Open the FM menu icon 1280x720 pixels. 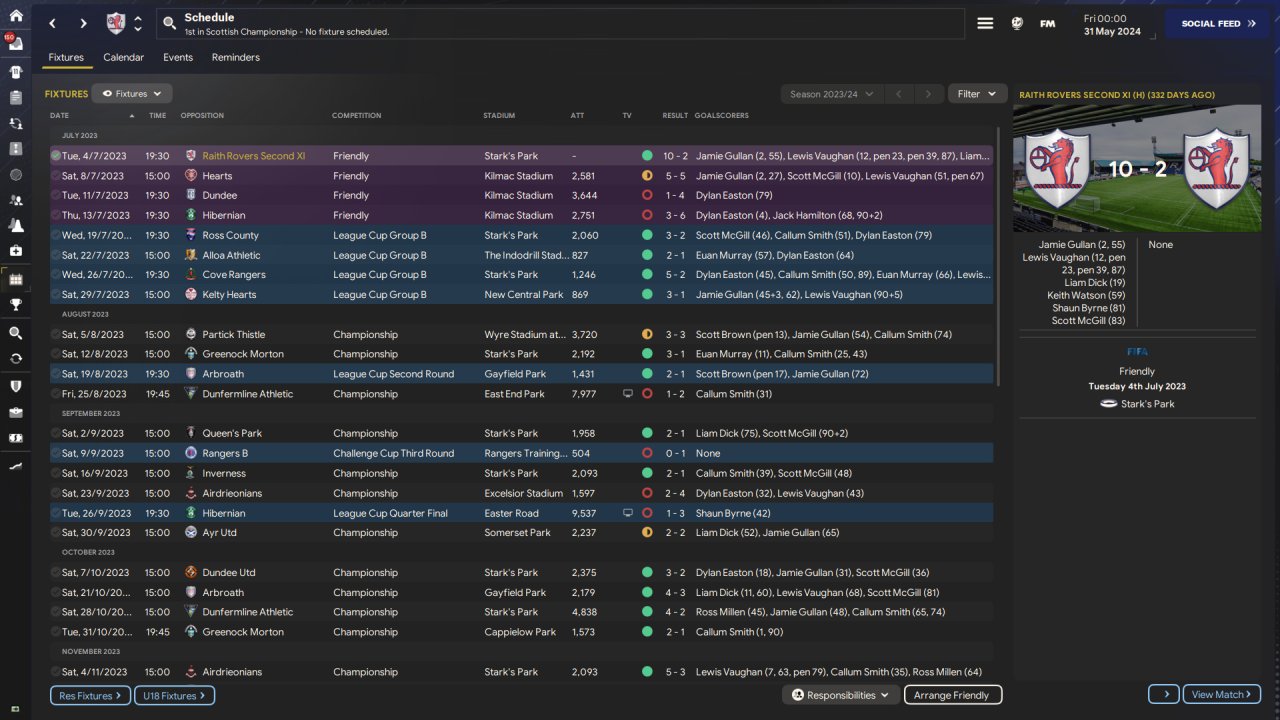[1047, 23]
